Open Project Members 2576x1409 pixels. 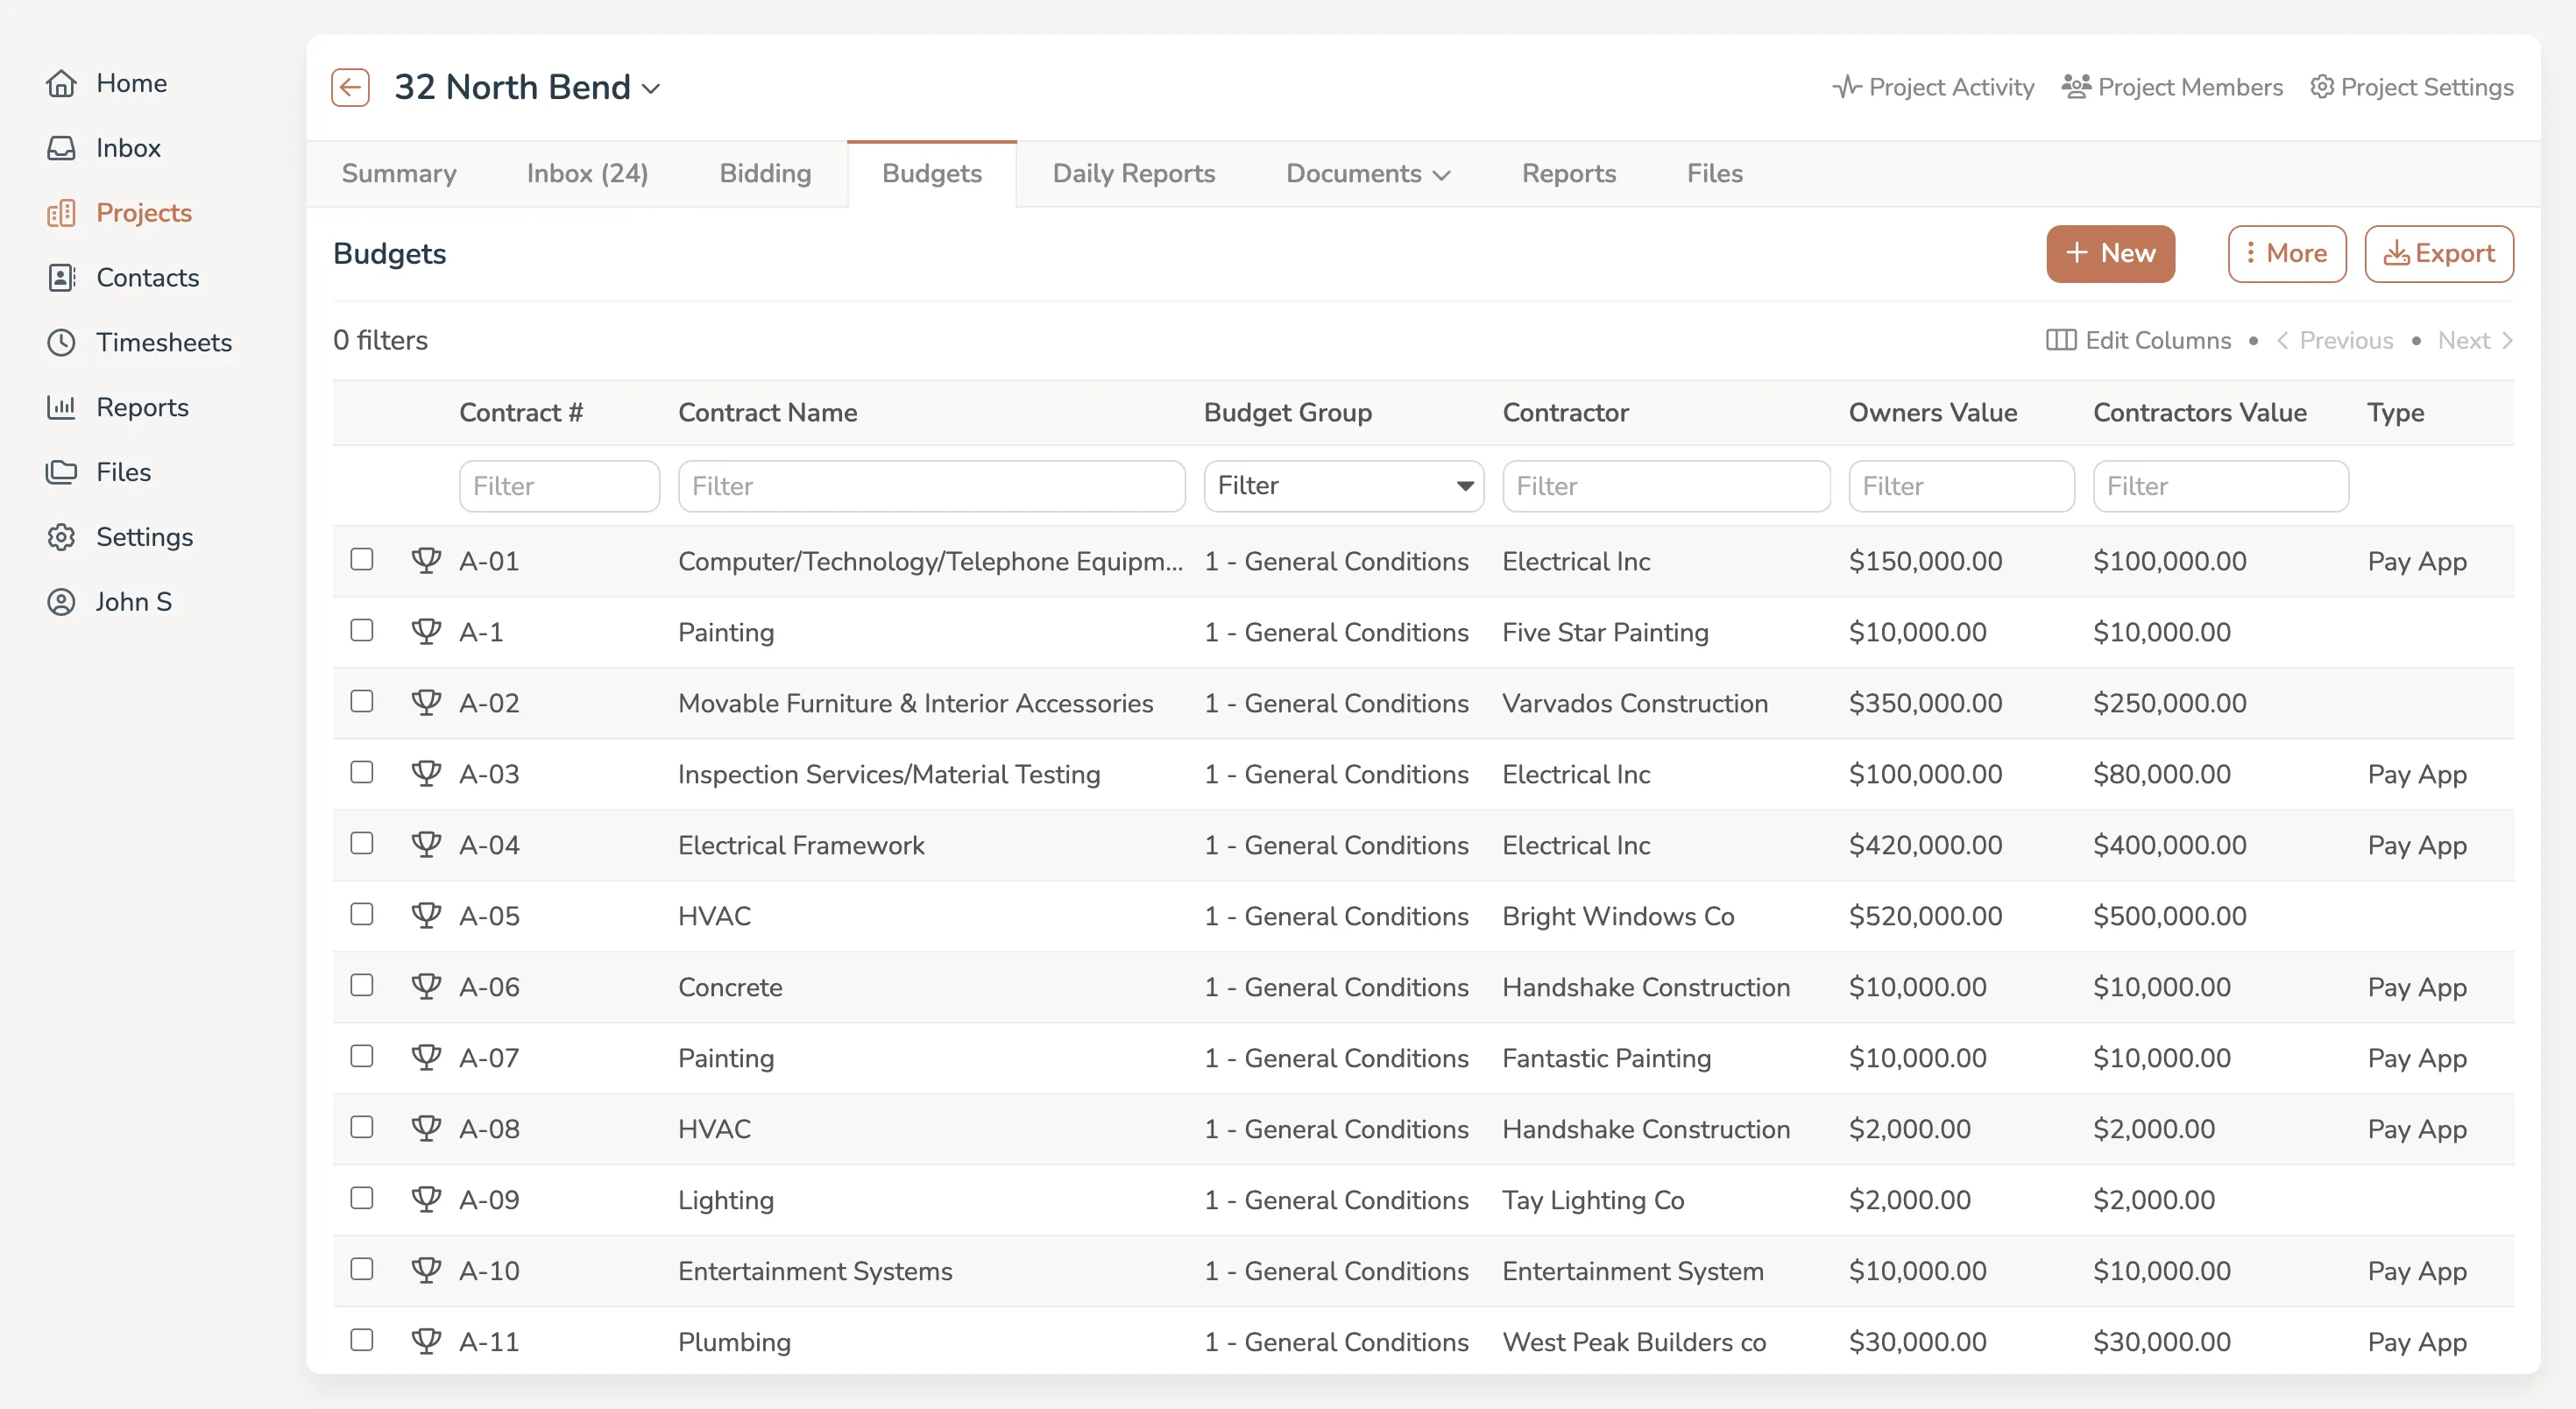(2170, 87)
